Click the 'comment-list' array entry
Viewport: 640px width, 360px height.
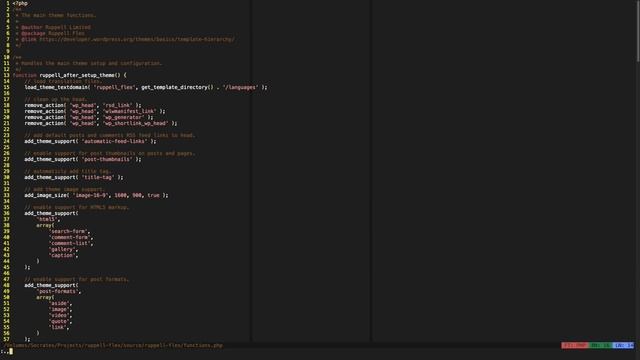(71, 243)
